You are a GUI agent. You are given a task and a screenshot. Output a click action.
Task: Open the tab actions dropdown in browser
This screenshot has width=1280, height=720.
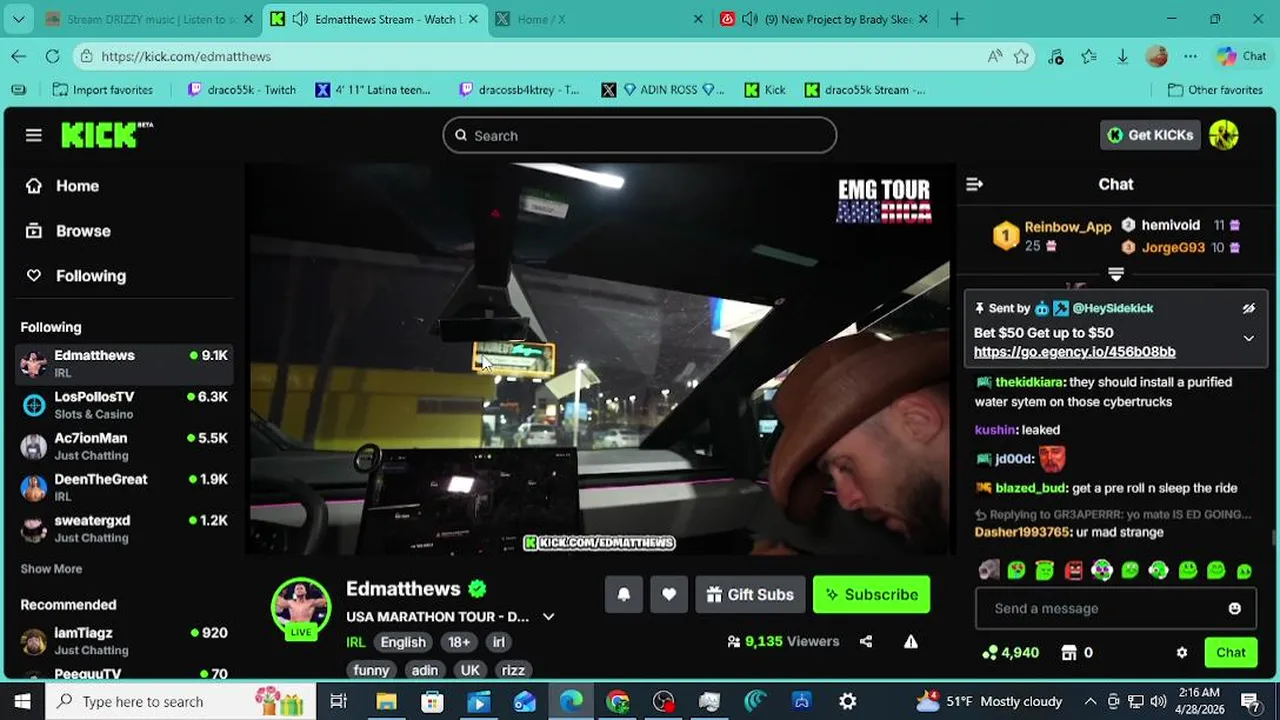click(19, 19)
